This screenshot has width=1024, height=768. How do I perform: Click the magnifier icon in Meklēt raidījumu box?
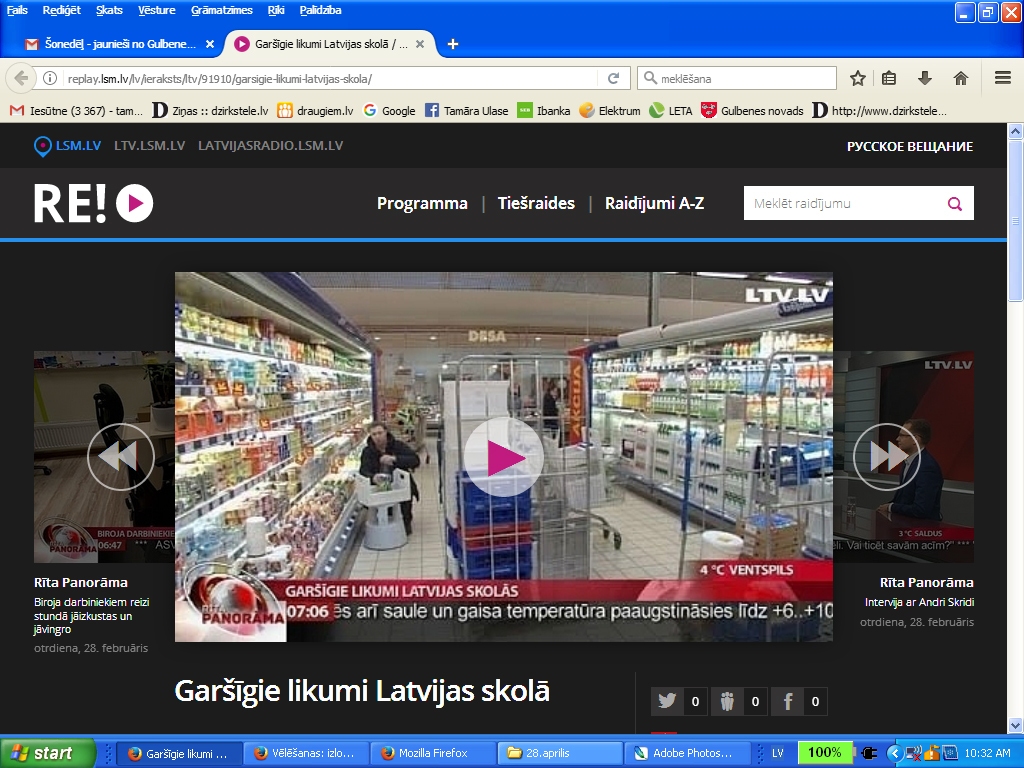coord(955,202)
